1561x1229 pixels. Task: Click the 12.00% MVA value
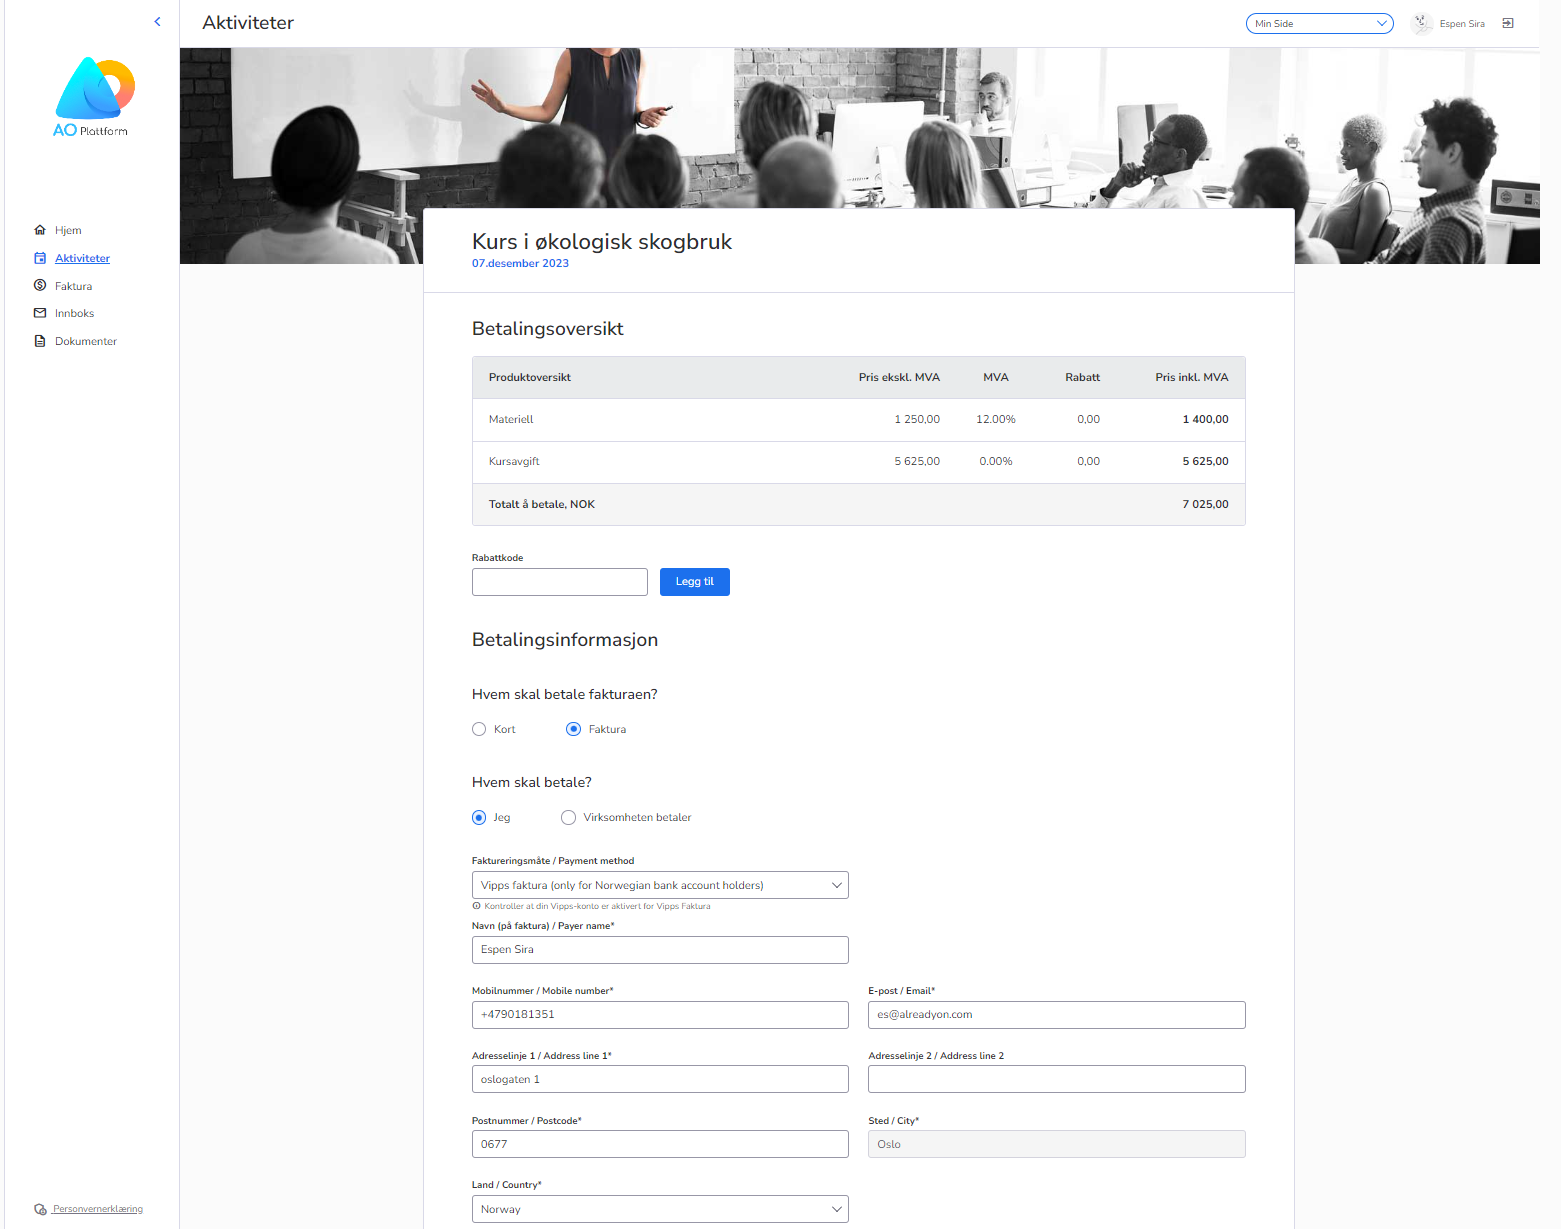[996, 420]
